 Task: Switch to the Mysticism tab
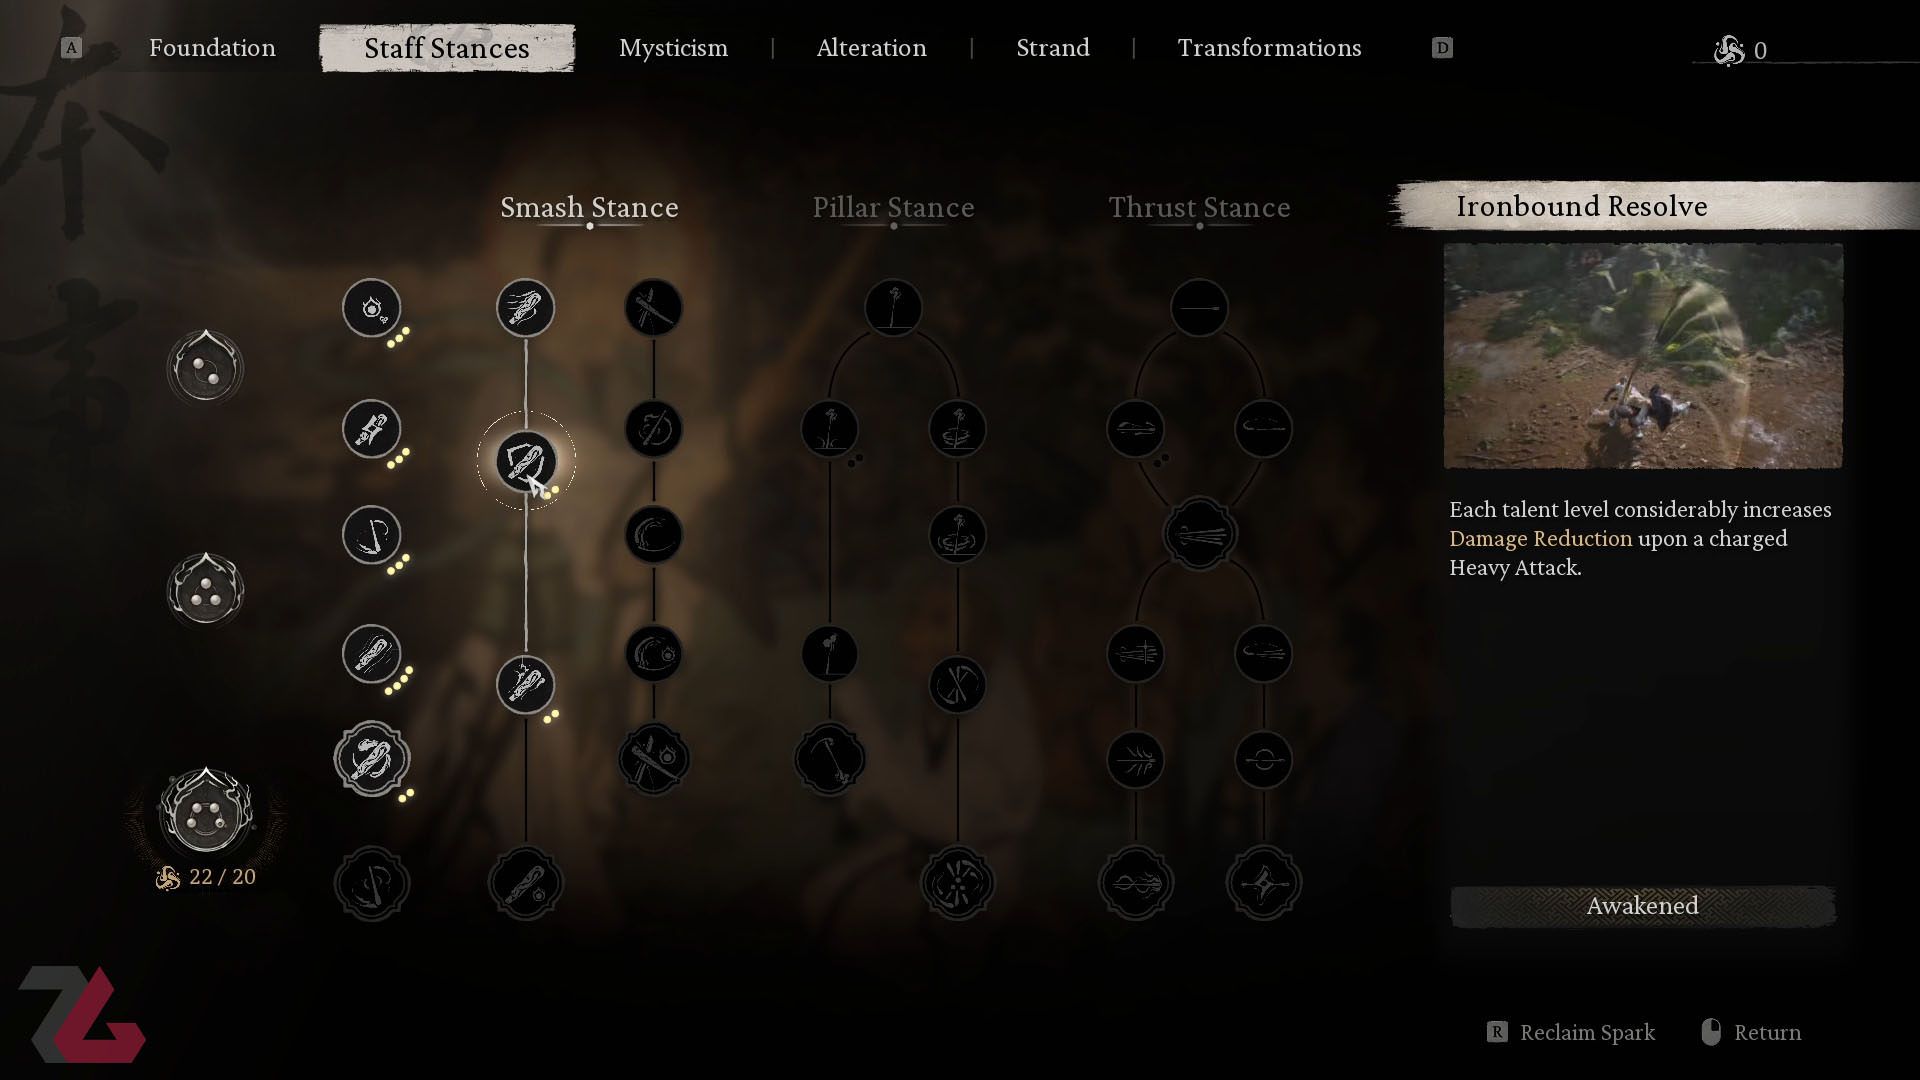click(x=674, y=47)
